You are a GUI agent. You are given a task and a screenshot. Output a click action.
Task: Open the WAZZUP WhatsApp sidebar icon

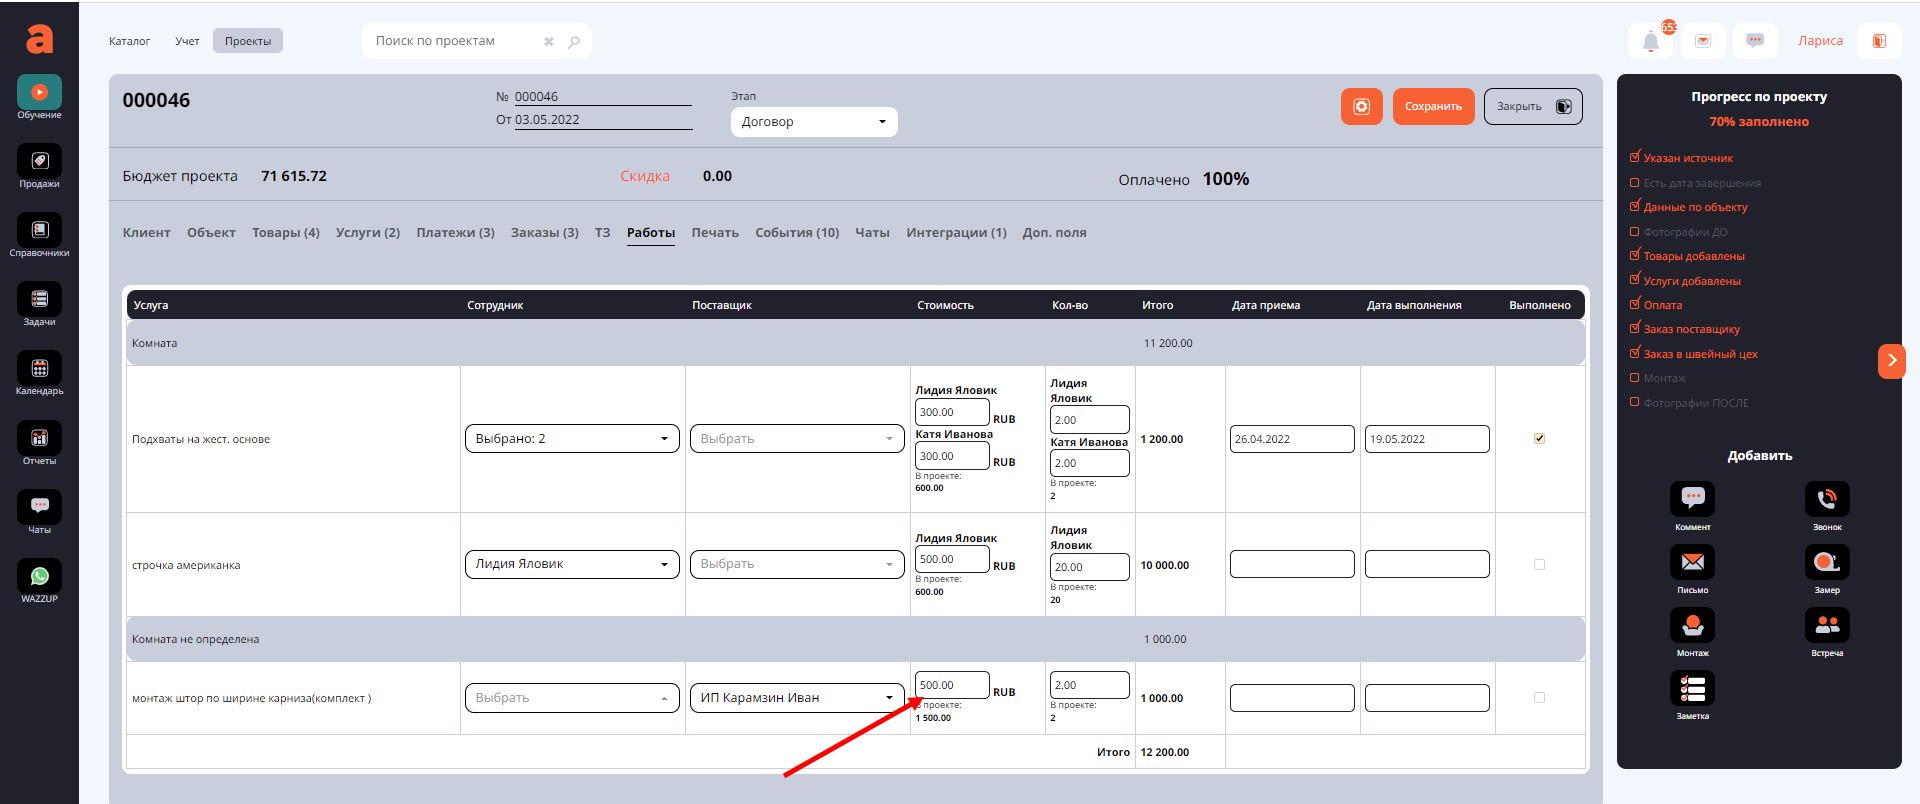(39, 577)
